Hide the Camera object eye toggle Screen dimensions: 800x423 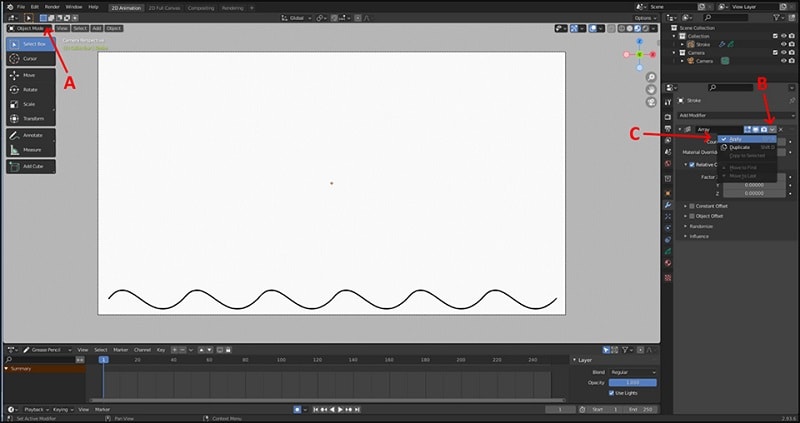pos(784,61)
